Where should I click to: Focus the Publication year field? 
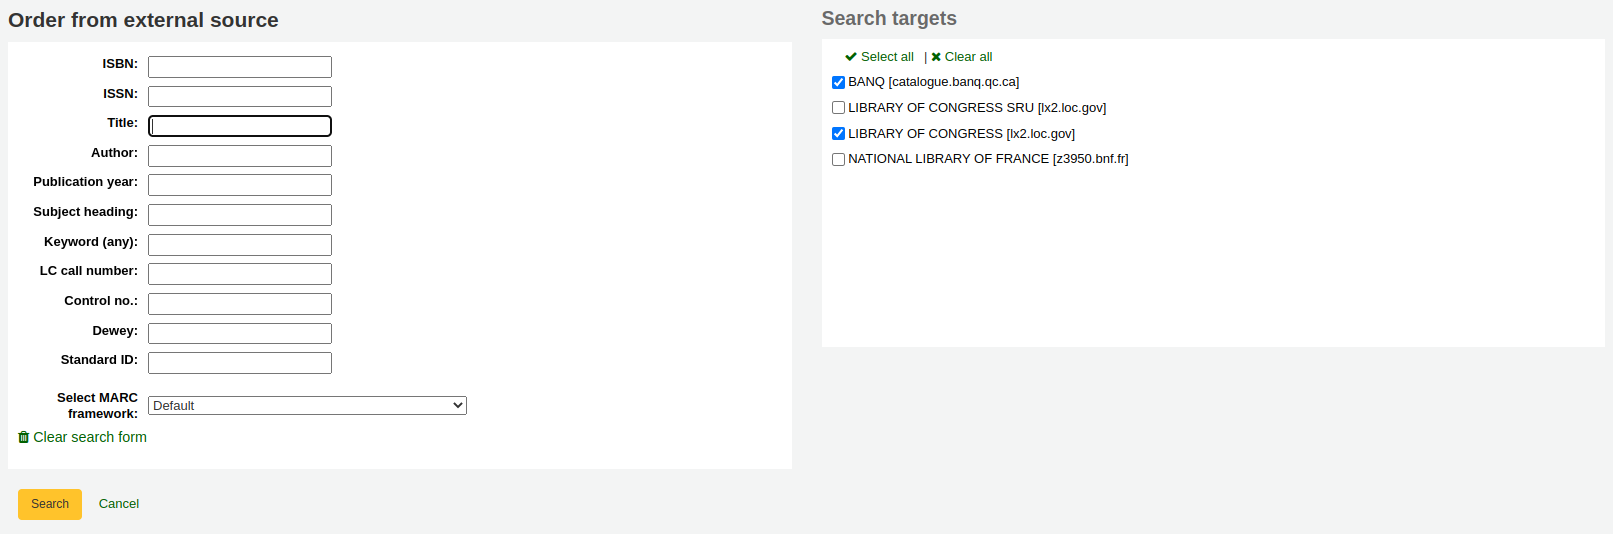click(x=240, y=185)
